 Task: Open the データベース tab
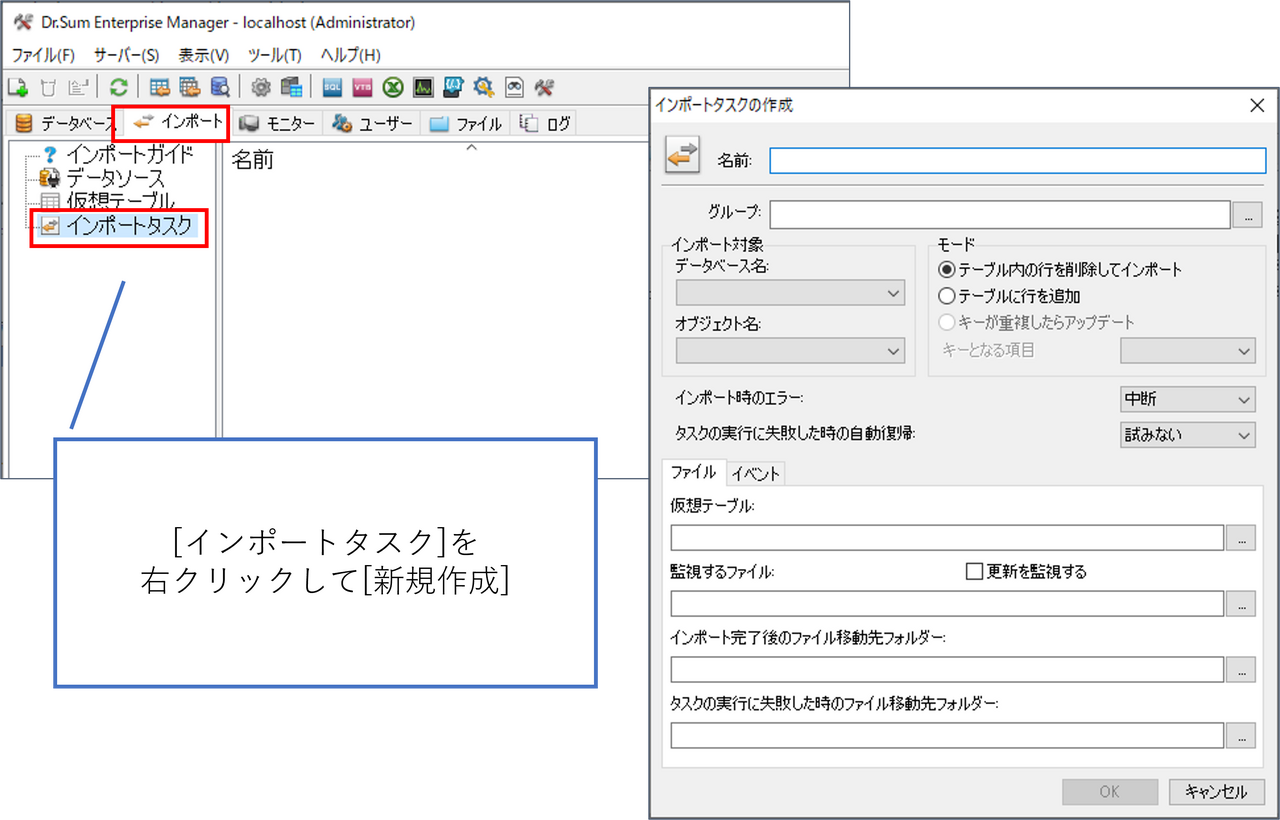coord(65,124)
